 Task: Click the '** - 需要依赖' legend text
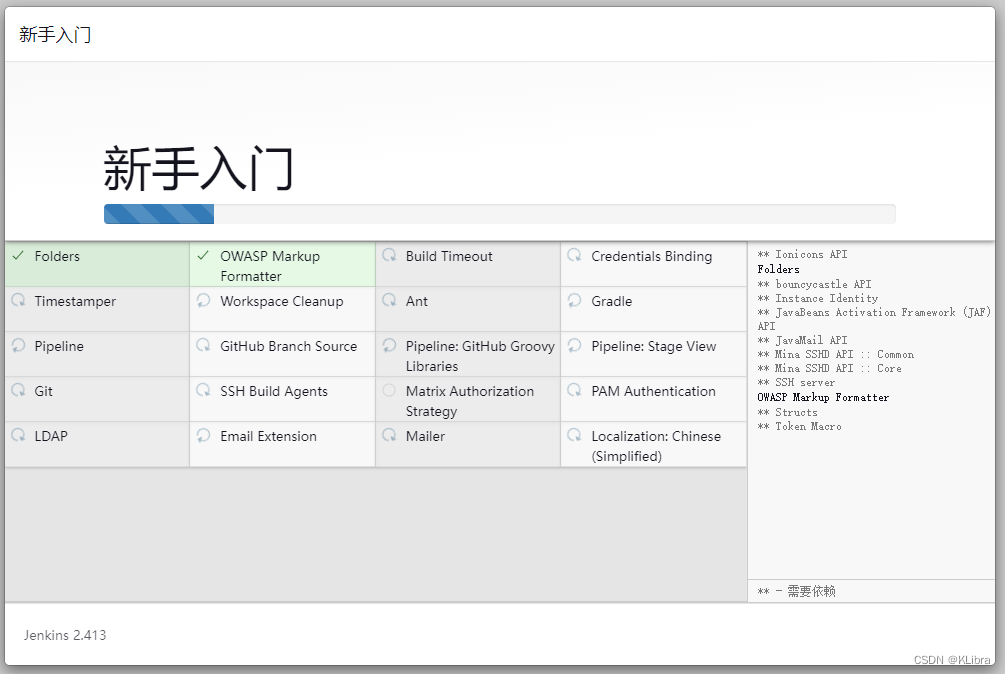[x=796, y=591]
